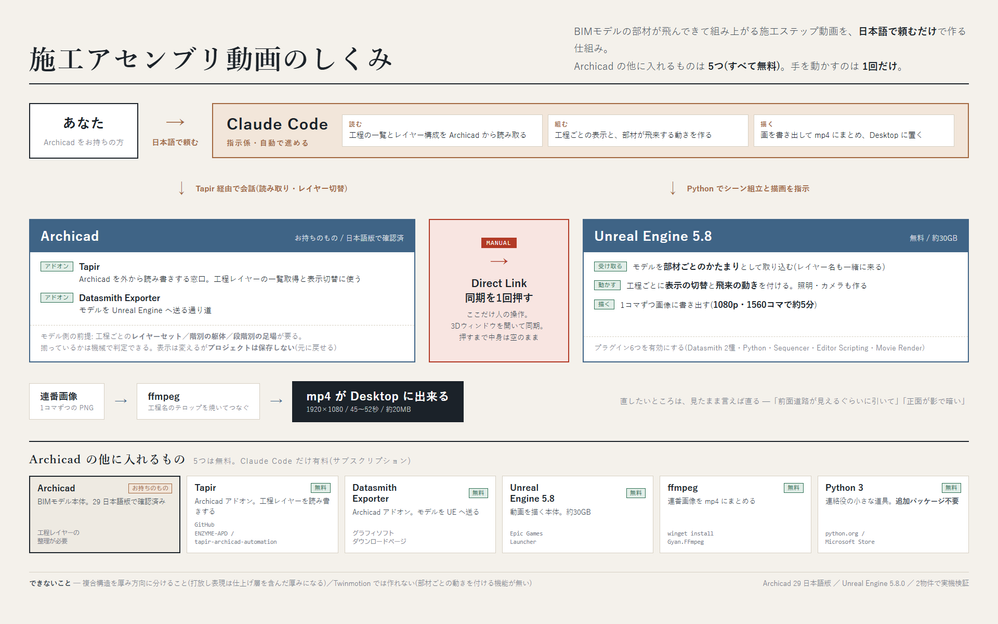Click the red MANUAL badge

pyautogui.click(x=499, y=243)
